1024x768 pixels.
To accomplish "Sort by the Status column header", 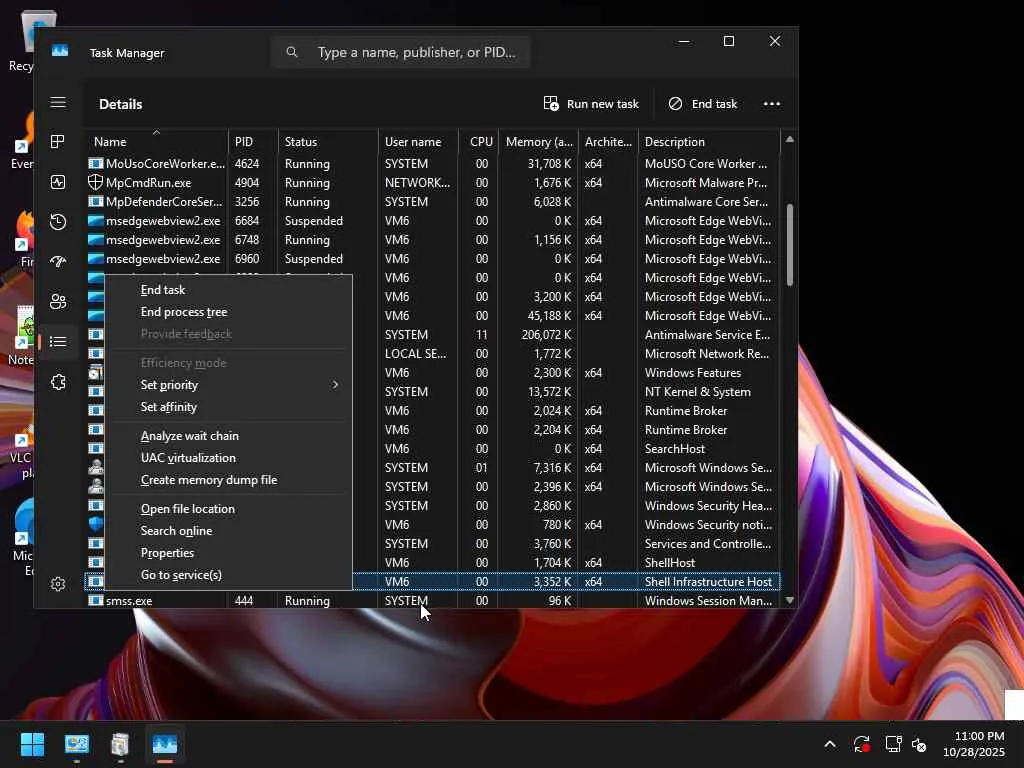I will point(328,142).
